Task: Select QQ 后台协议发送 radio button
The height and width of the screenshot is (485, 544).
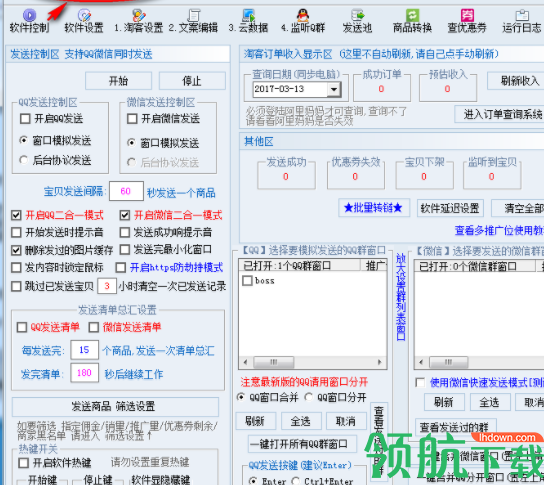Action: [x=24, y=160]
